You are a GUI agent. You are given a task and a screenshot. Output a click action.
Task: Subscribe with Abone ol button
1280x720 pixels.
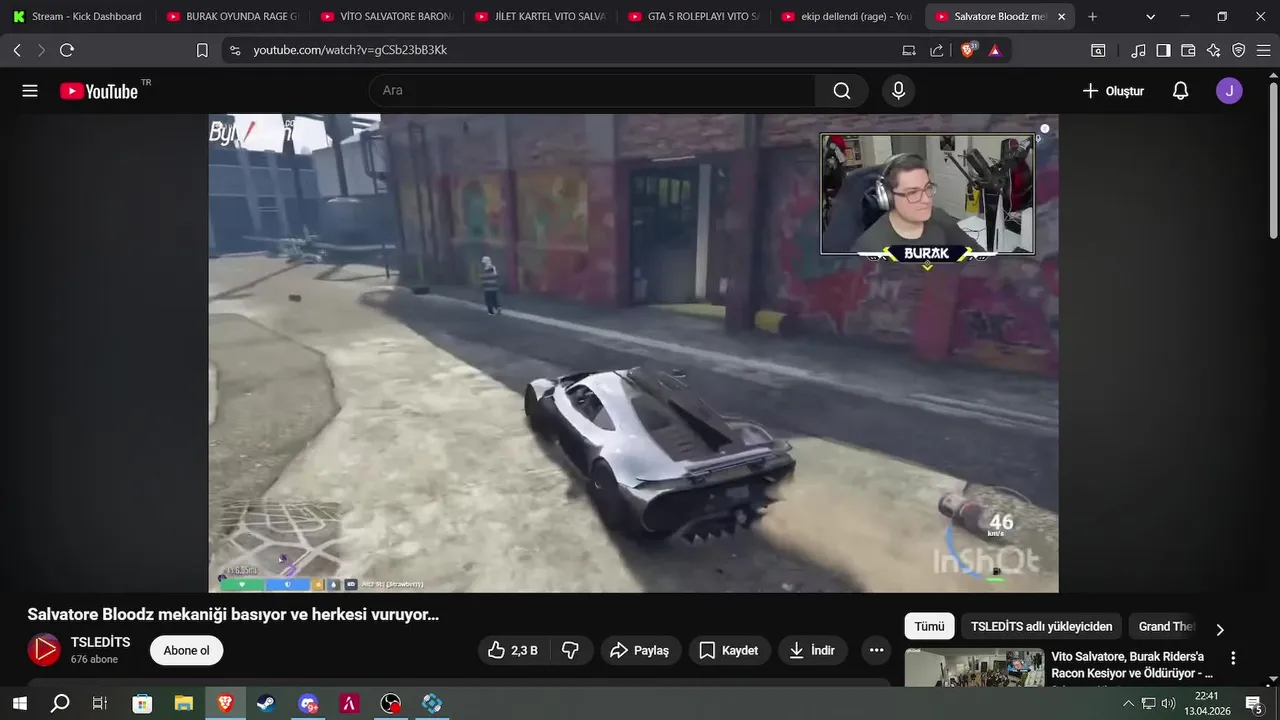[186, 650]
